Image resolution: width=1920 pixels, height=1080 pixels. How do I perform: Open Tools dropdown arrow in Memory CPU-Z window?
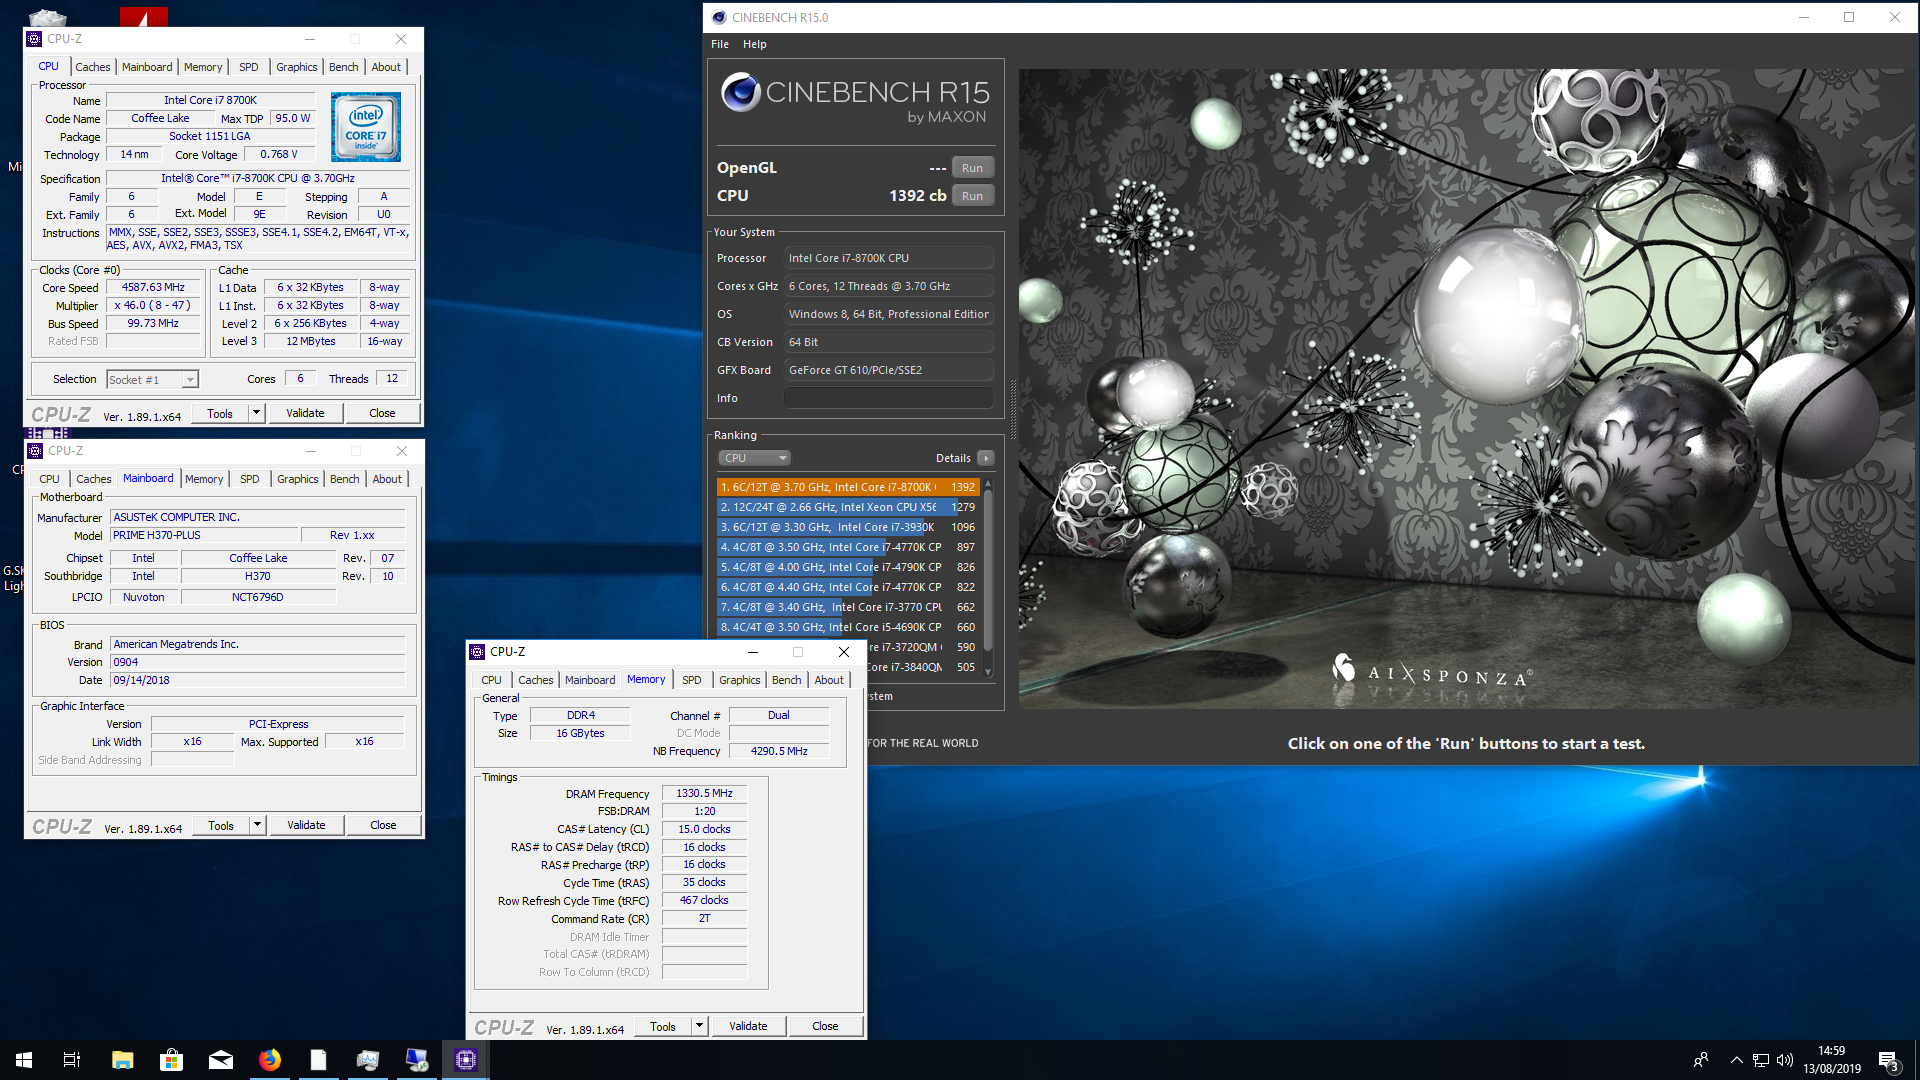699,1026
